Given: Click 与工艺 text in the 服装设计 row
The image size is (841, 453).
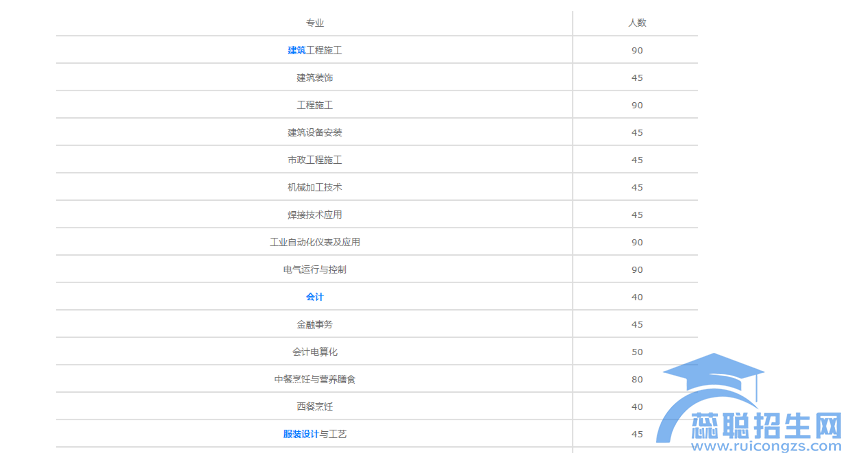Looking at the screenshot, I should tap(333, 434).
